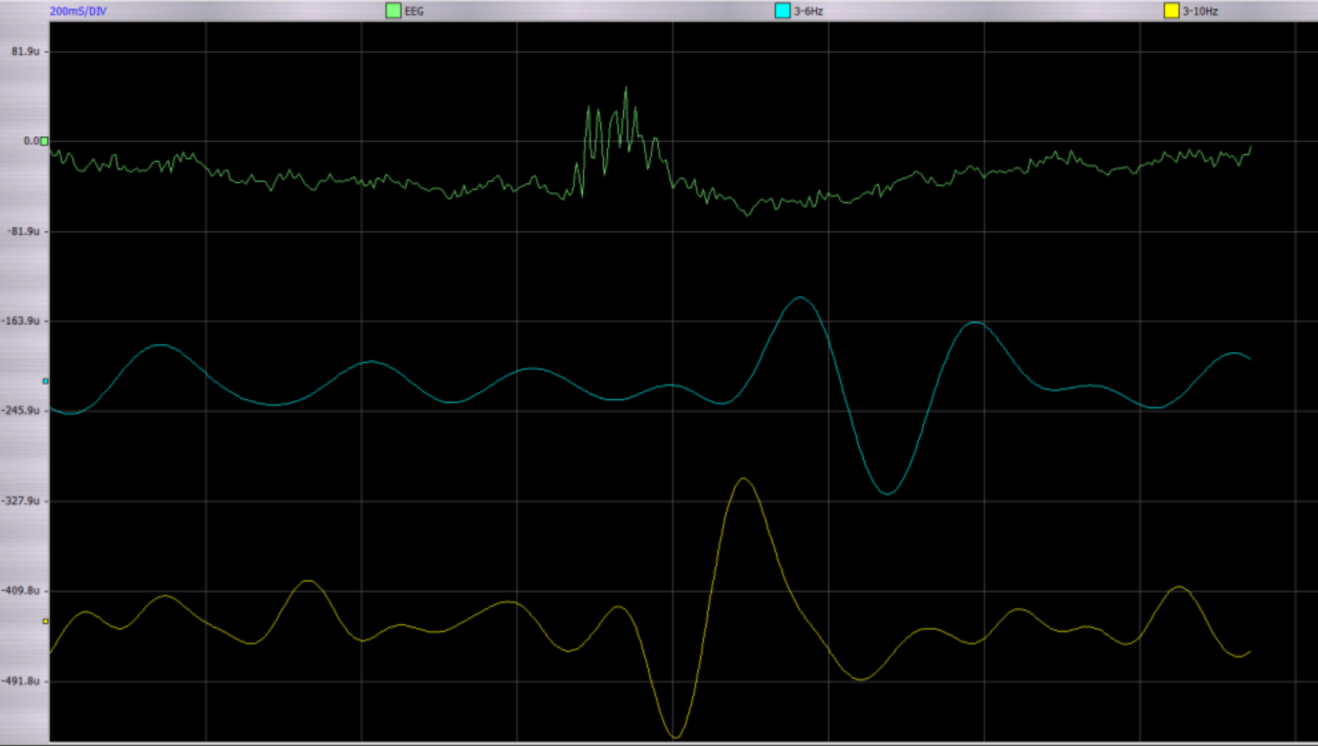Click the -163.9u axis value
1318x746 pixels.
22,321
